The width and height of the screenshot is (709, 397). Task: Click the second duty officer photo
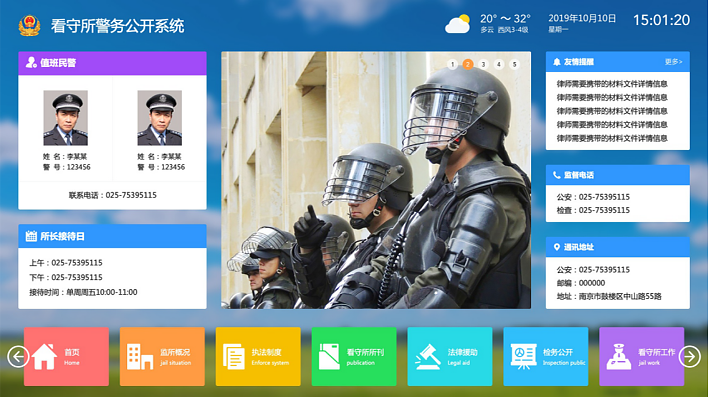tap(160, 118)
